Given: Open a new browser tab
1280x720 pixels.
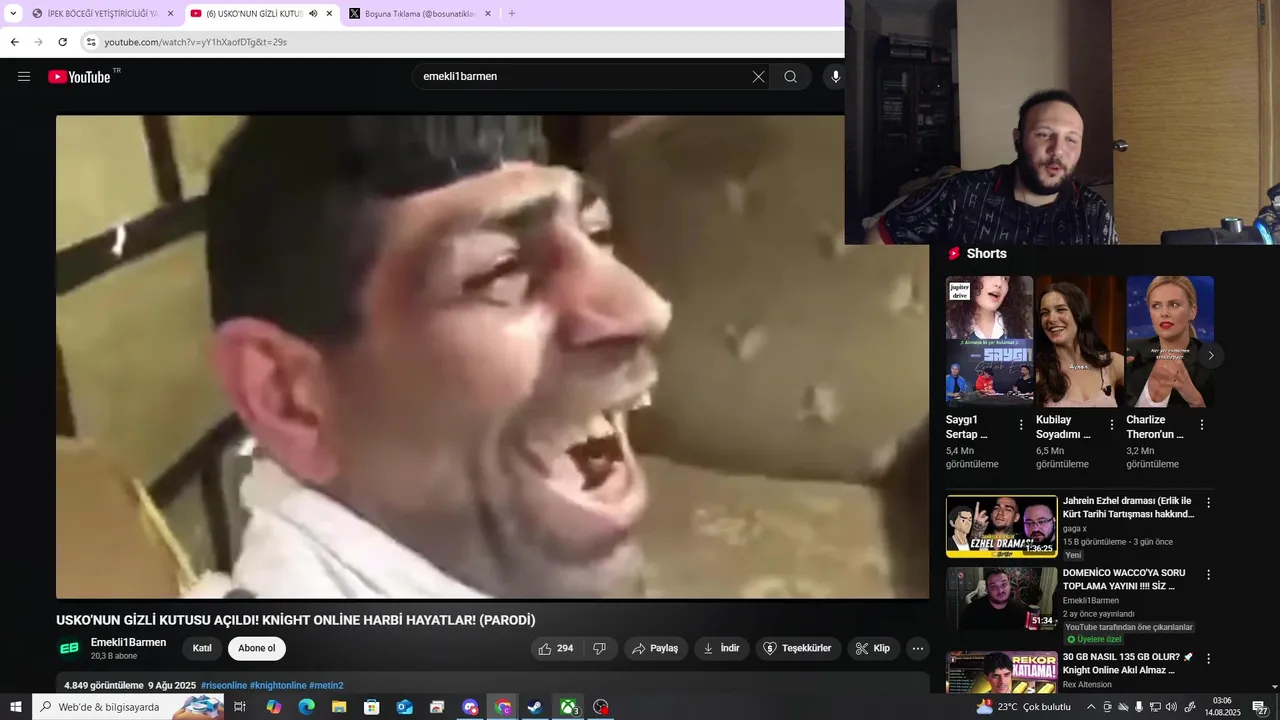Looking at the screenshot, I should click(512, 14).
